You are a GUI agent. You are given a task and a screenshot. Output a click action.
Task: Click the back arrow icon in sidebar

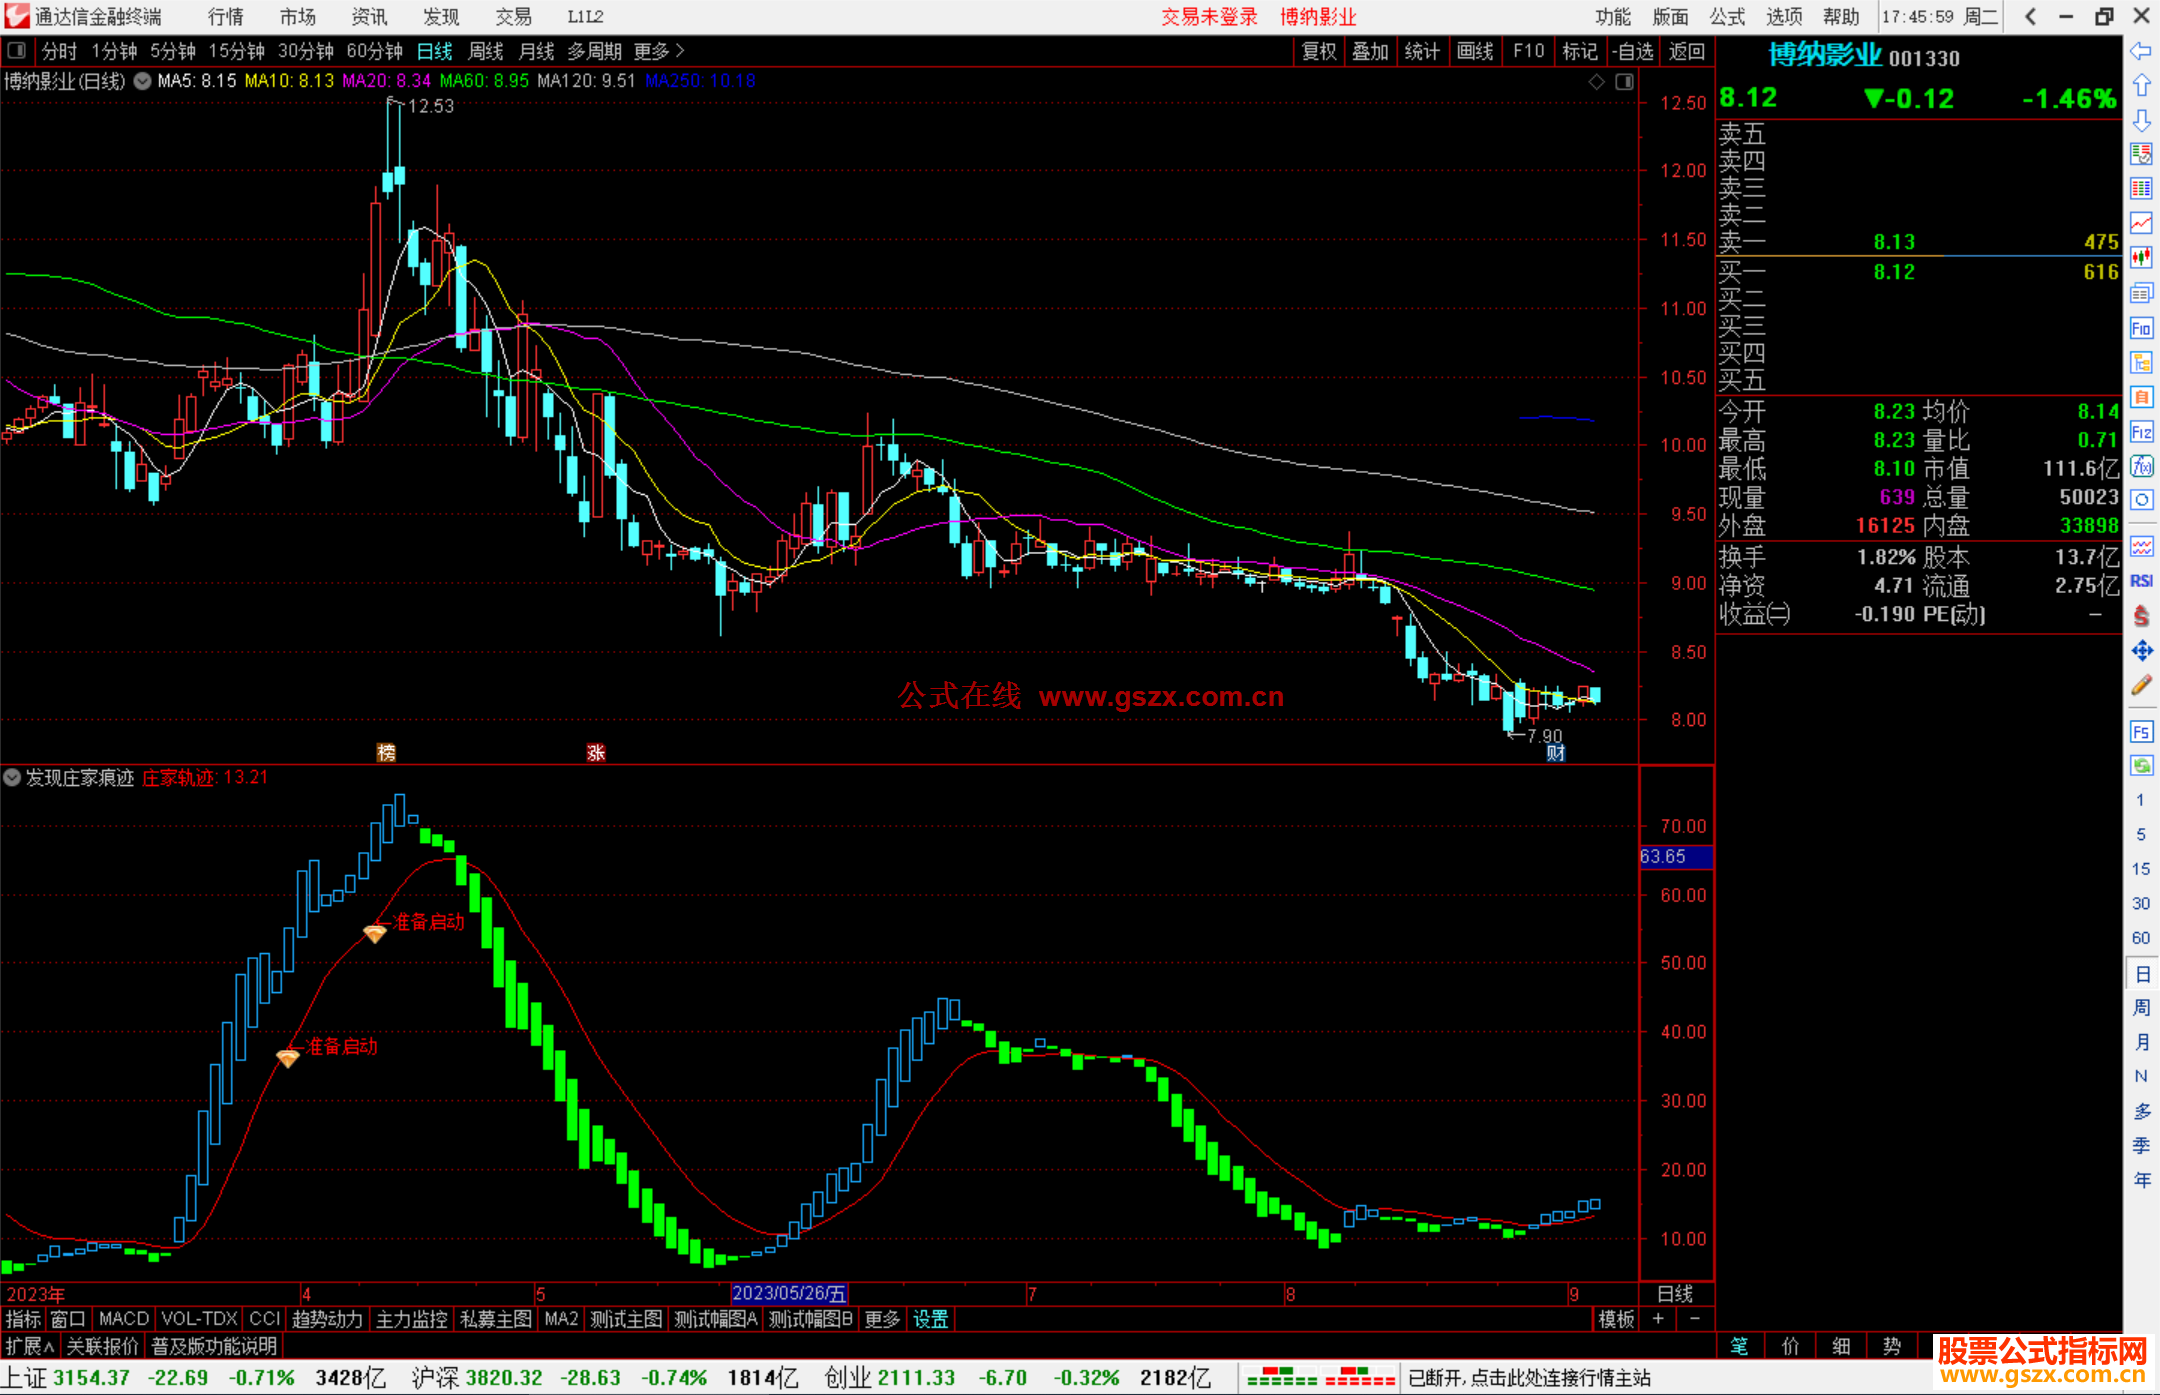tap(2141, 50)
